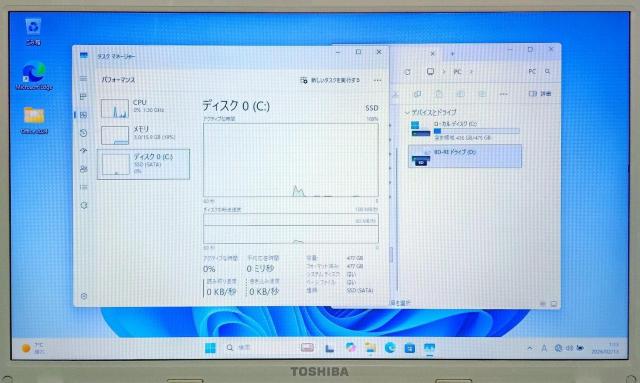Open See more options in Explorer toolbar
This screenshot has width=640, height=383.
(504, 94)
